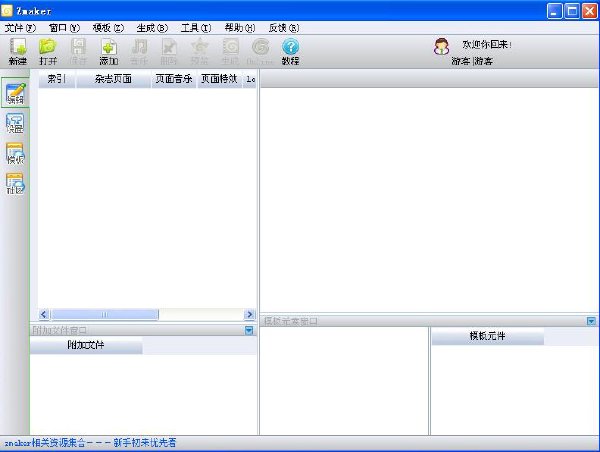The width and height of the screenshot is (600, 452).
Task: Collapse the 模板元素窗口 panel arrow
Action: point(591,321)
